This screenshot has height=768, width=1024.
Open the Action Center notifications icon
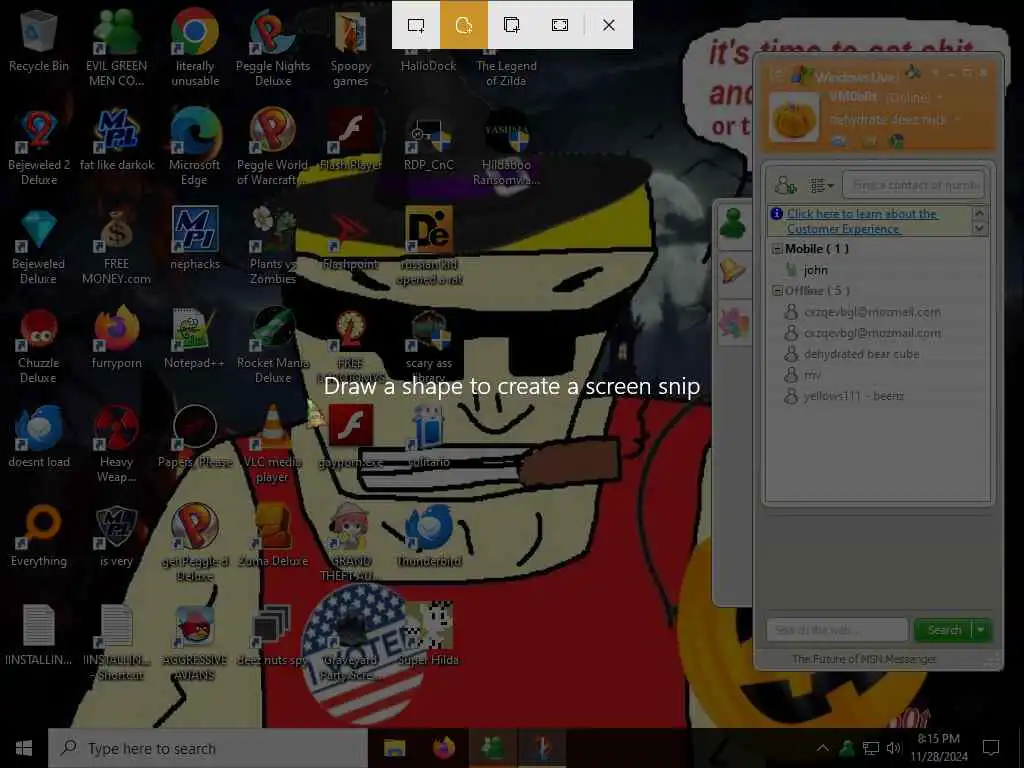[991, 748]
